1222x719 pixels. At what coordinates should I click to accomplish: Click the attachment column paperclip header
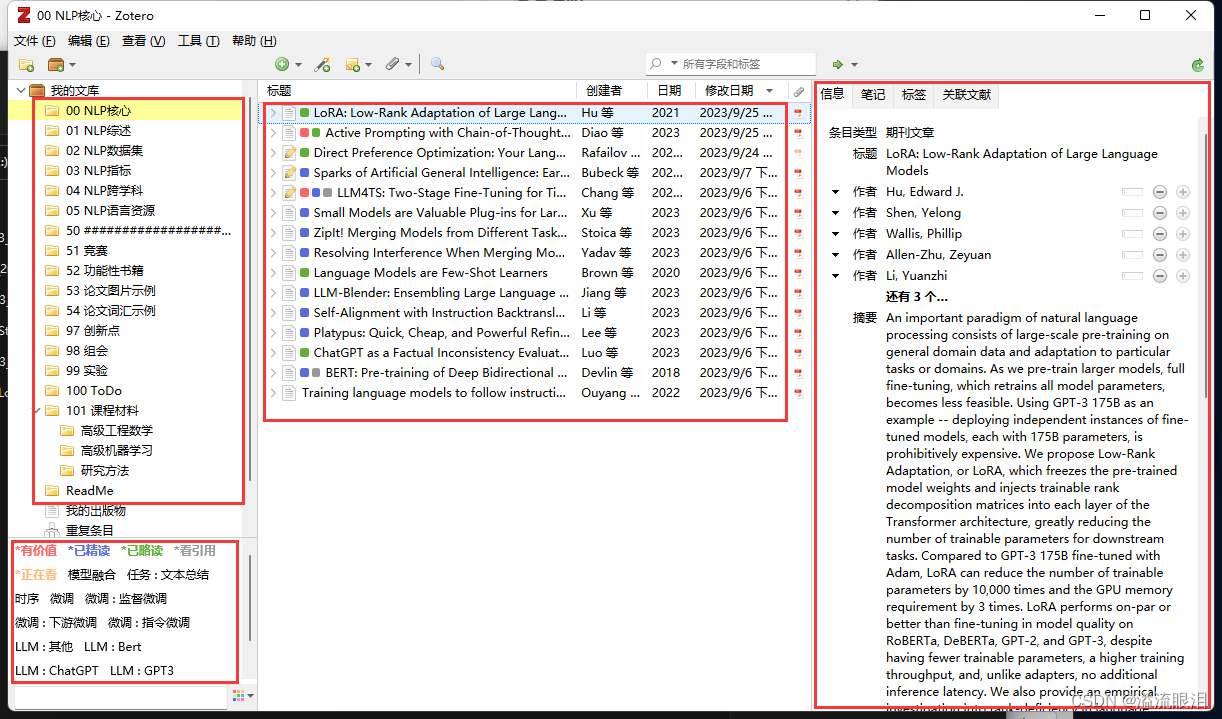(799, 91)
